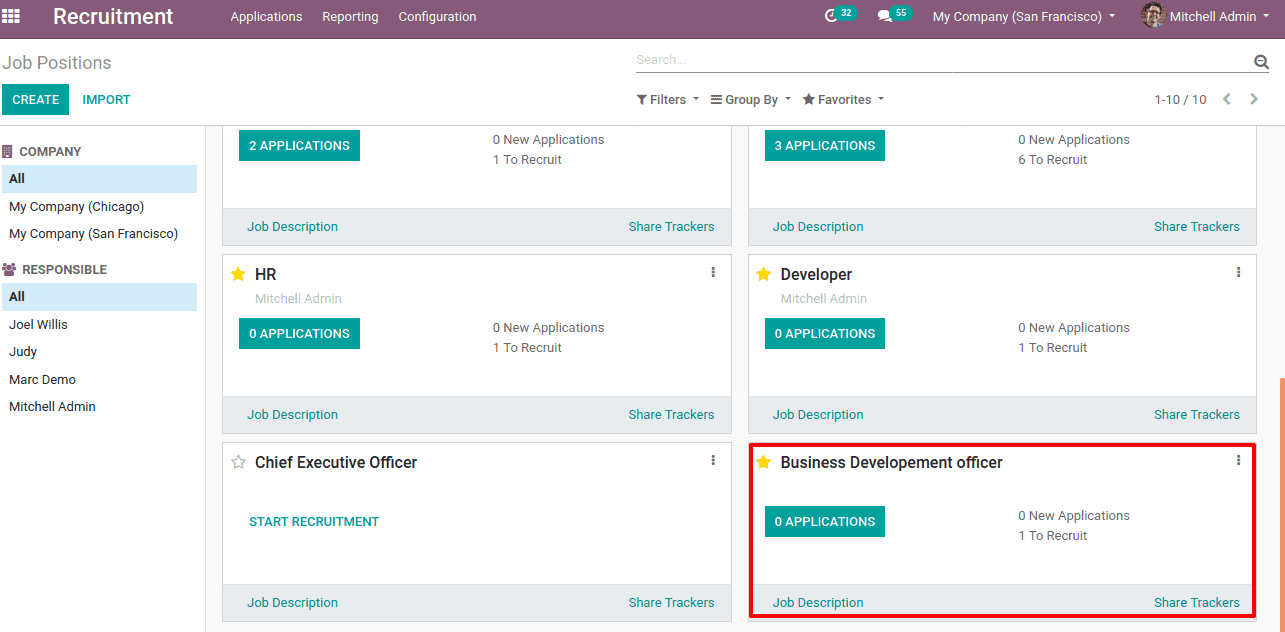Filter by My Company (San Francisco) in sidebar

pyautogui.click(x=99, y=233)
